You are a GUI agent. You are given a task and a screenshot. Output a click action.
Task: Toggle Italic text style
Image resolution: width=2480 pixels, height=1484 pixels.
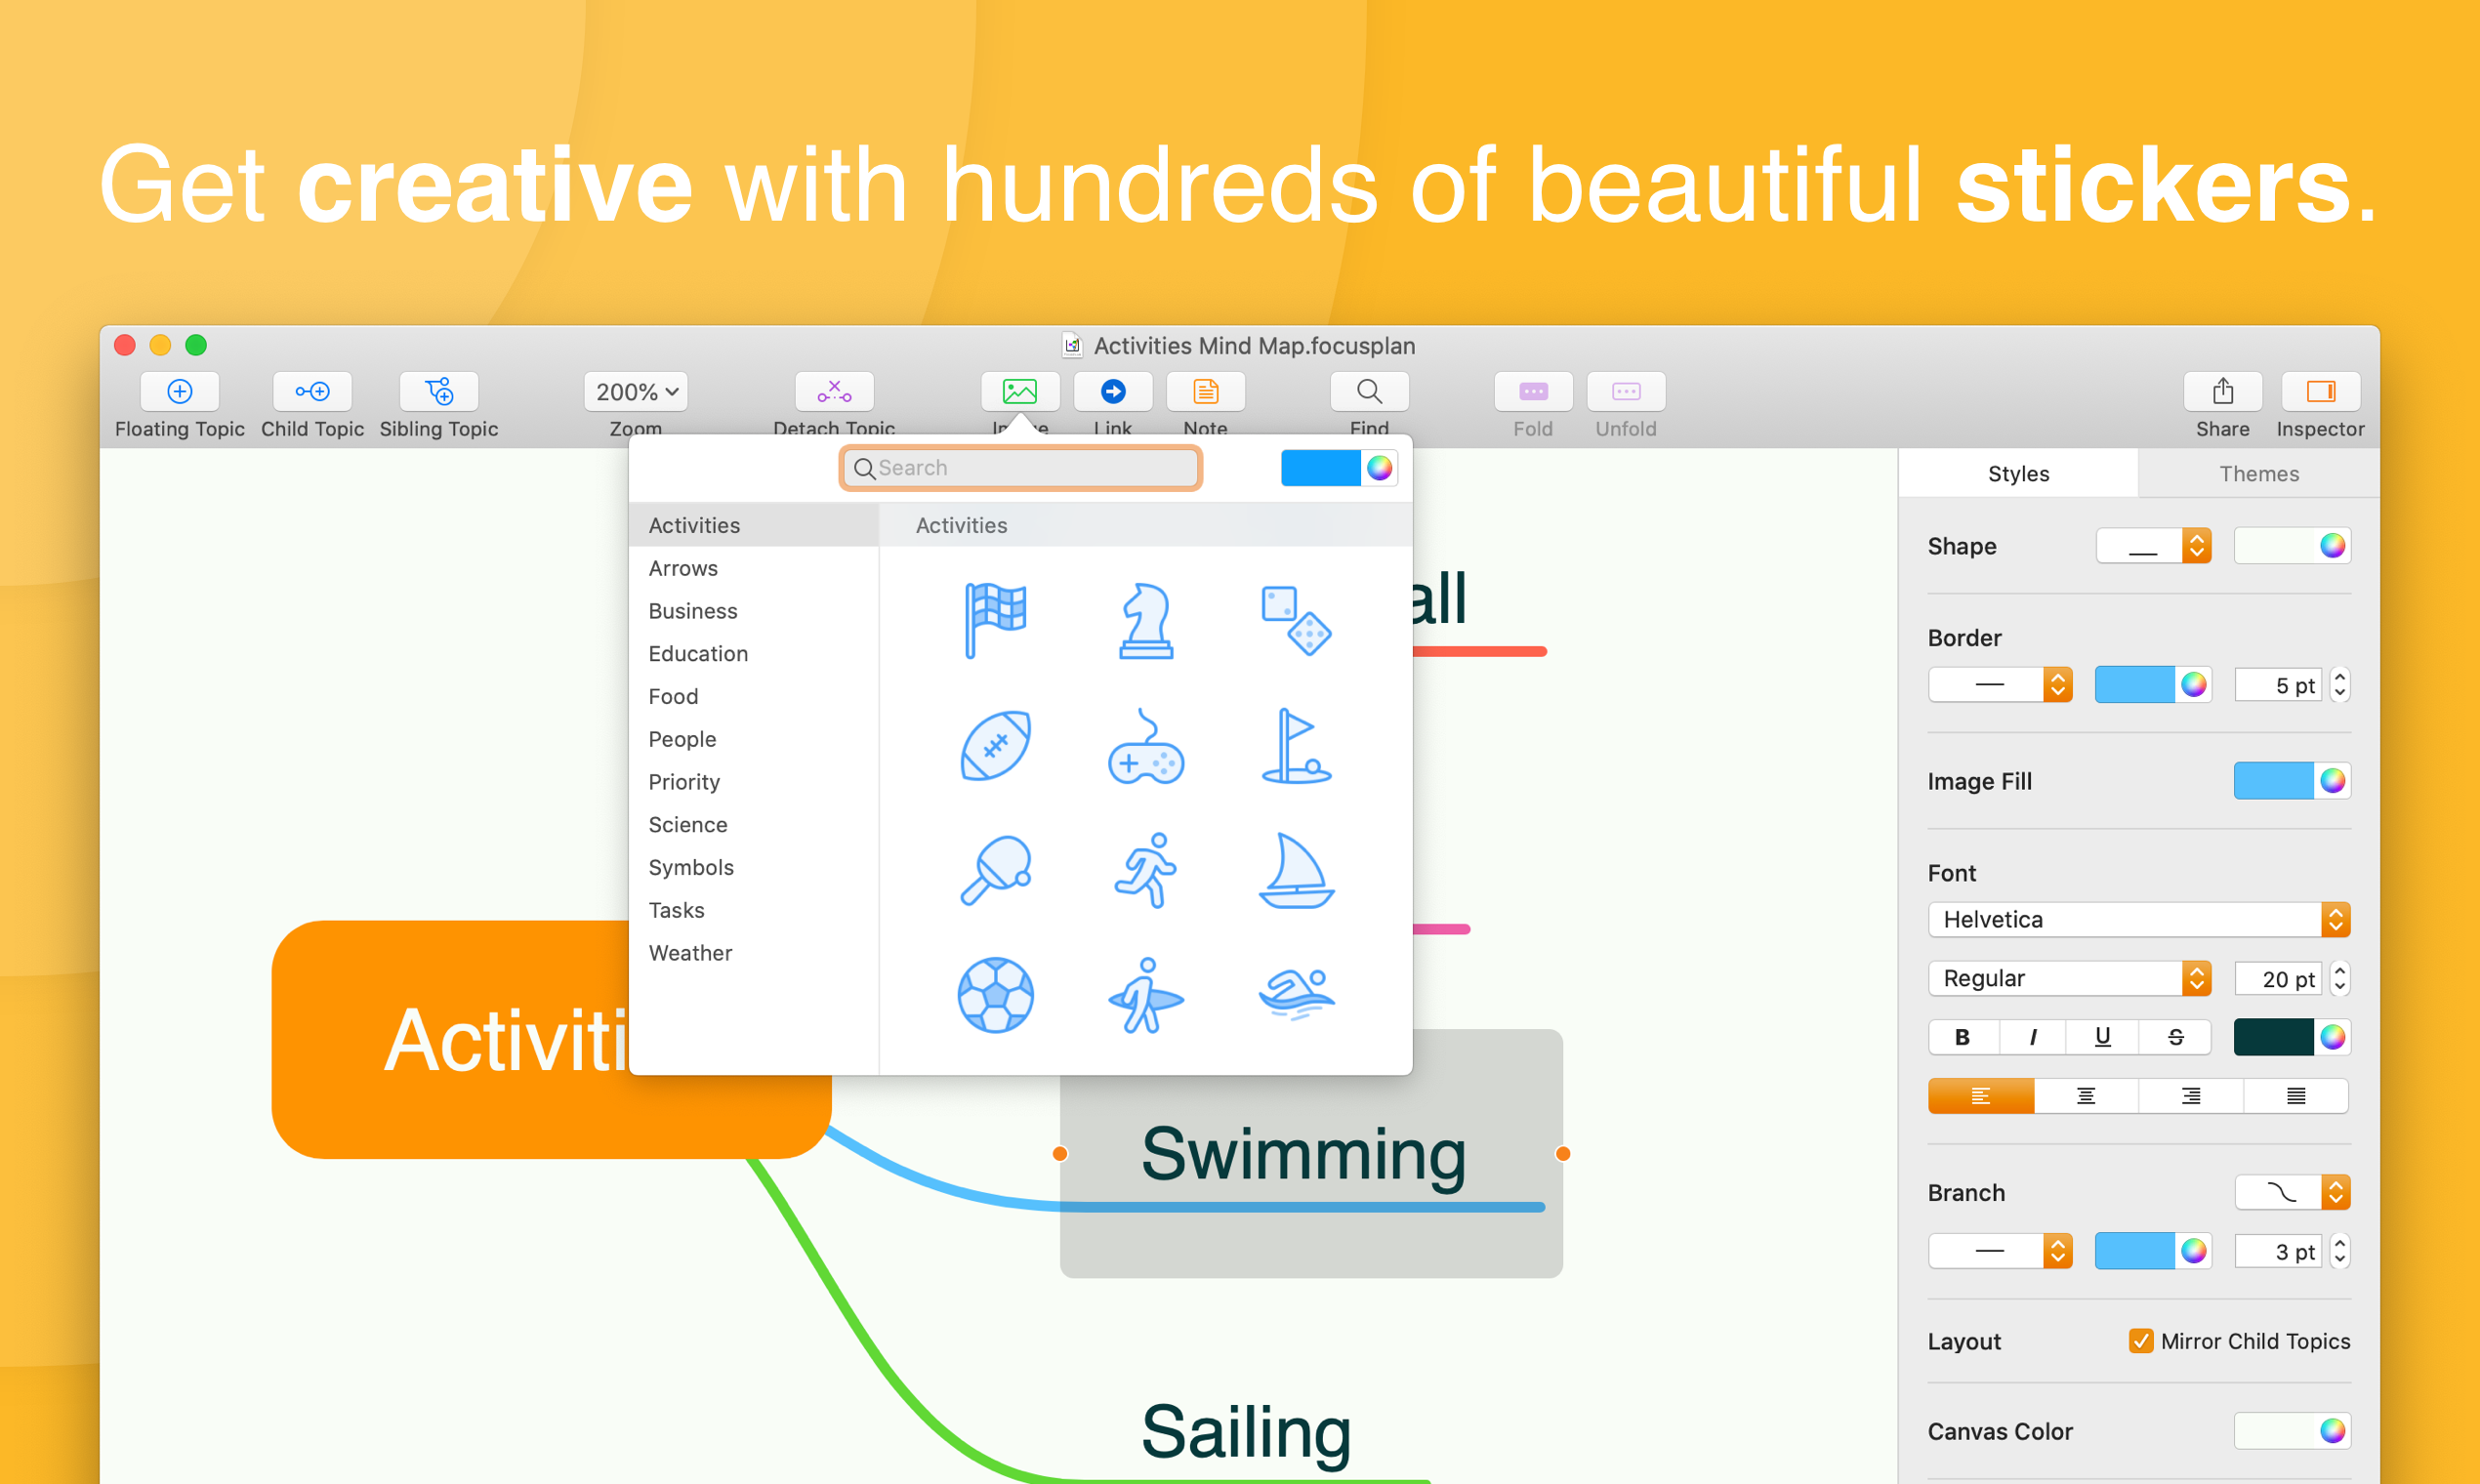coord(2033,1037)
